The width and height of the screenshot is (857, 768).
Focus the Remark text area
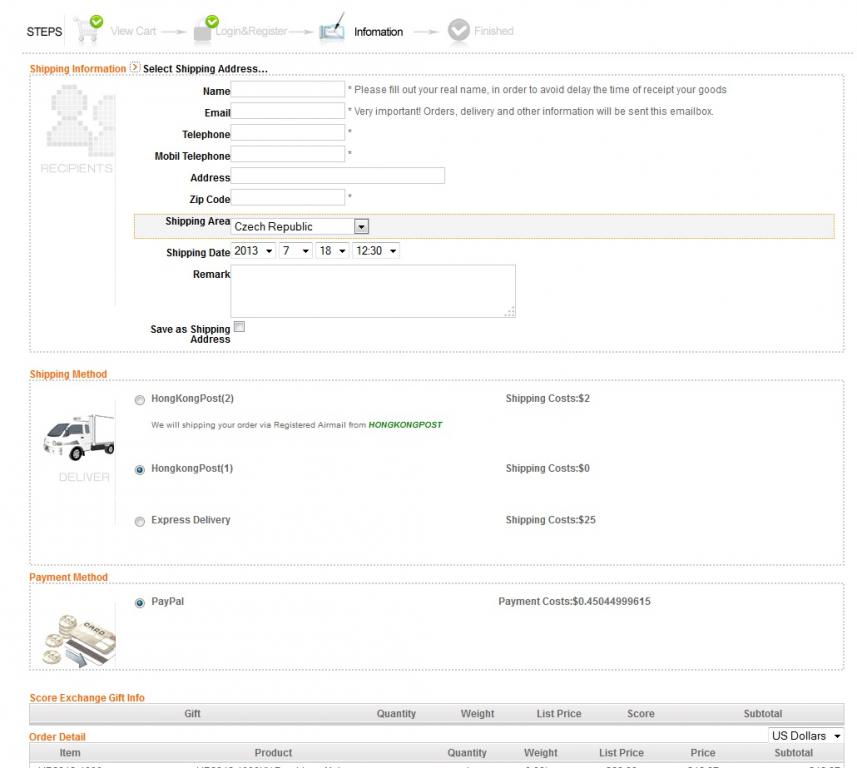(x=372, y=291)
